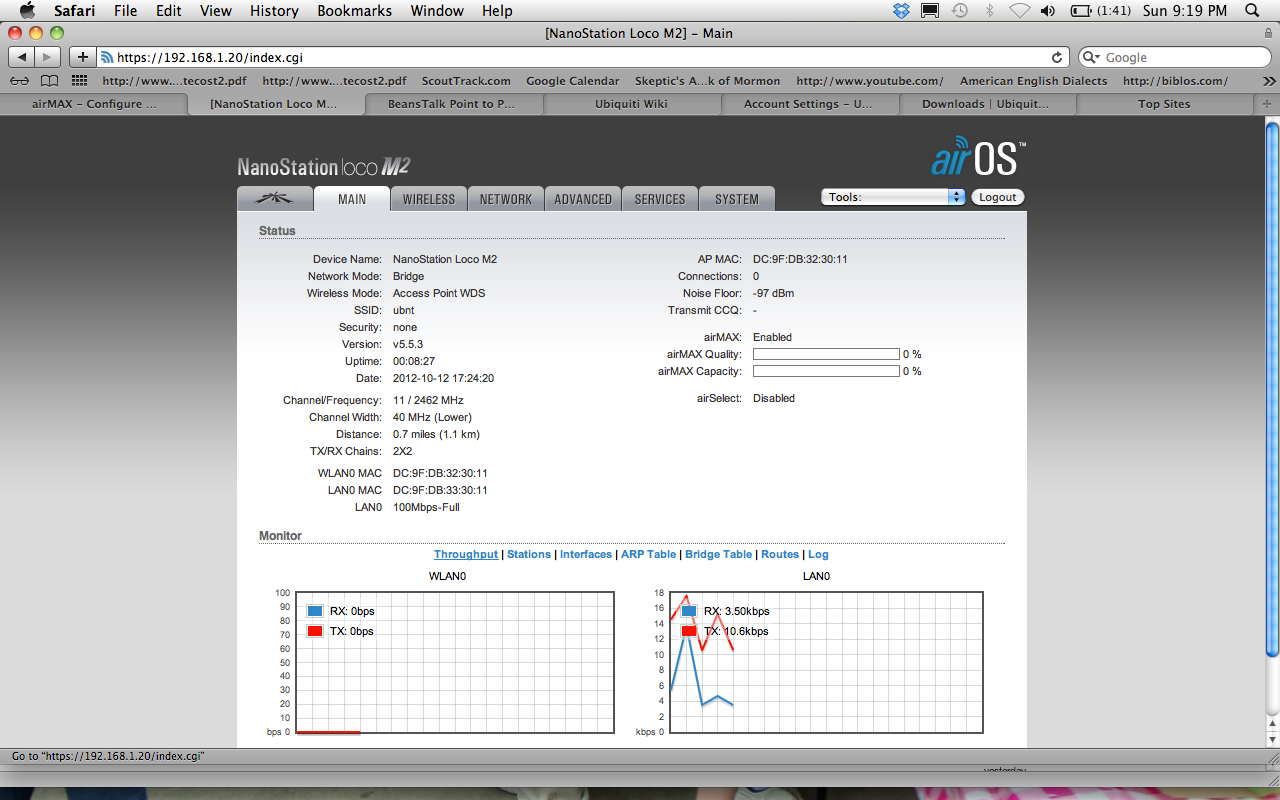Open ScoutTrack.com bookmark

(x=466, y=81)
